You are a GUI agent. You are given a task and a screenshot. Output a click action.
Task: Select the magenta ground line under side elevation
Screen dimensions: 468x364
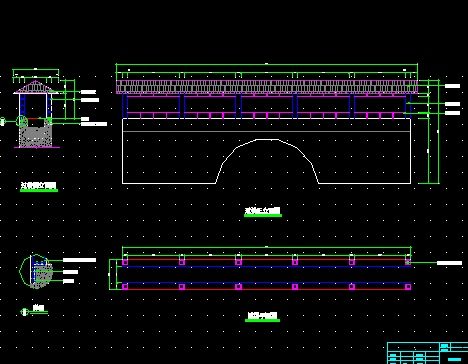(37, 147)
